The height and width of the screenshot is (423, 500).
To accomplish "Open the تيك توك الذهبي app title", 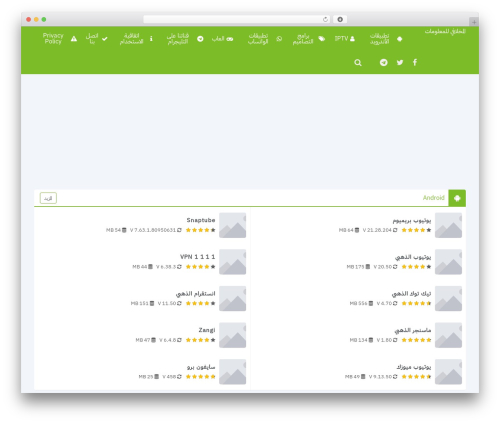I will coord(411,294).
